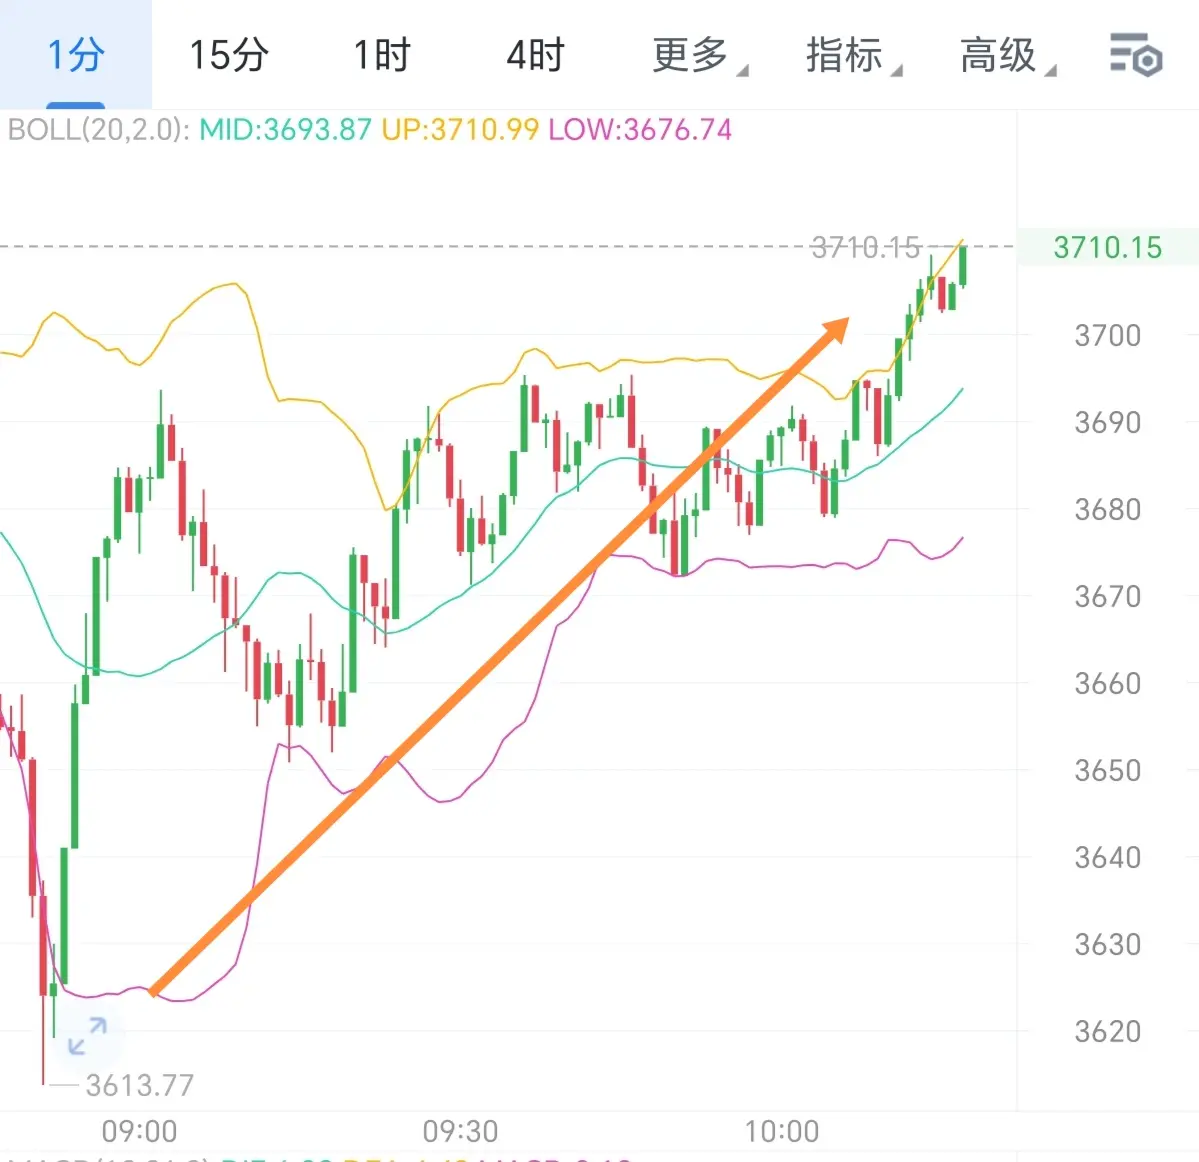Expand chart to fullscreen with arrows icon
Image resolution: width=1199 pixels, height=1162 pixels.
[87, 1036]
